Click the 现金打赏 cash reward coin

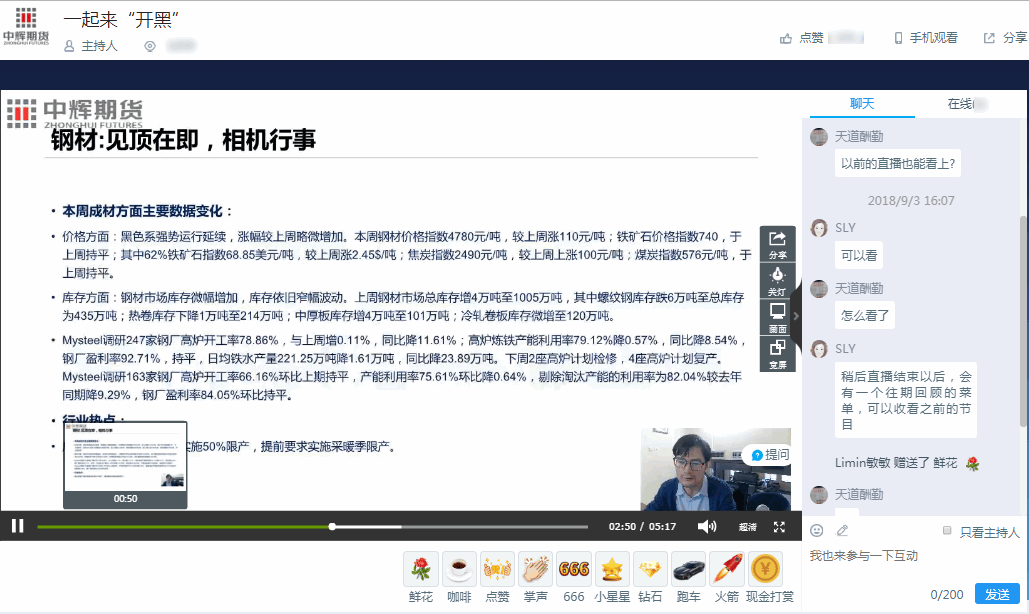click(x=766, y=577)
